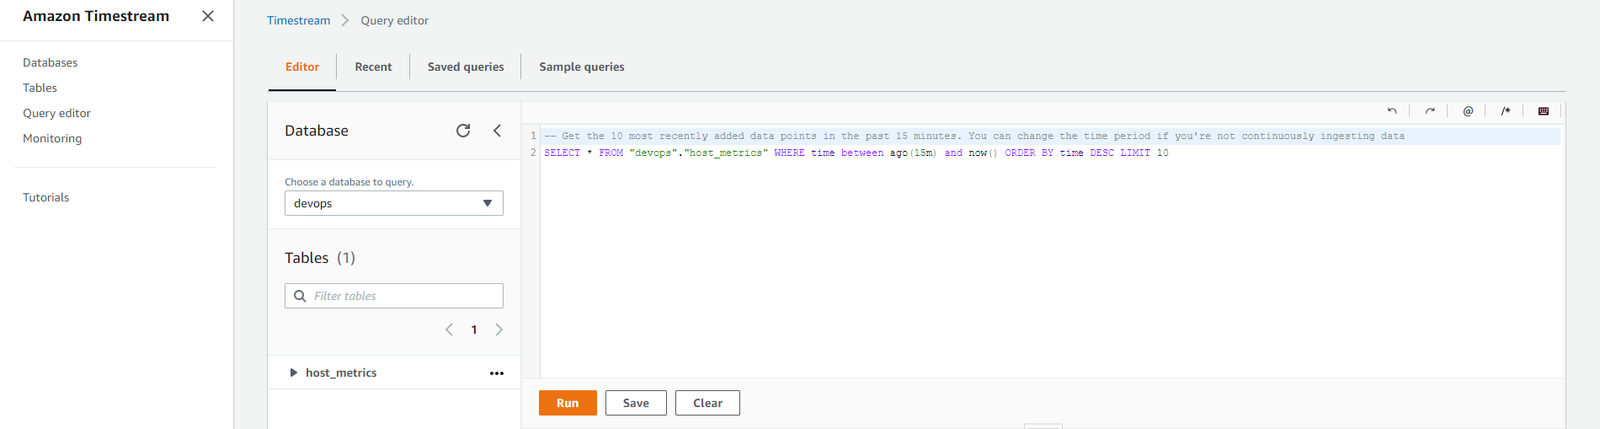Select the host_metrics table name

click(341, 373)
